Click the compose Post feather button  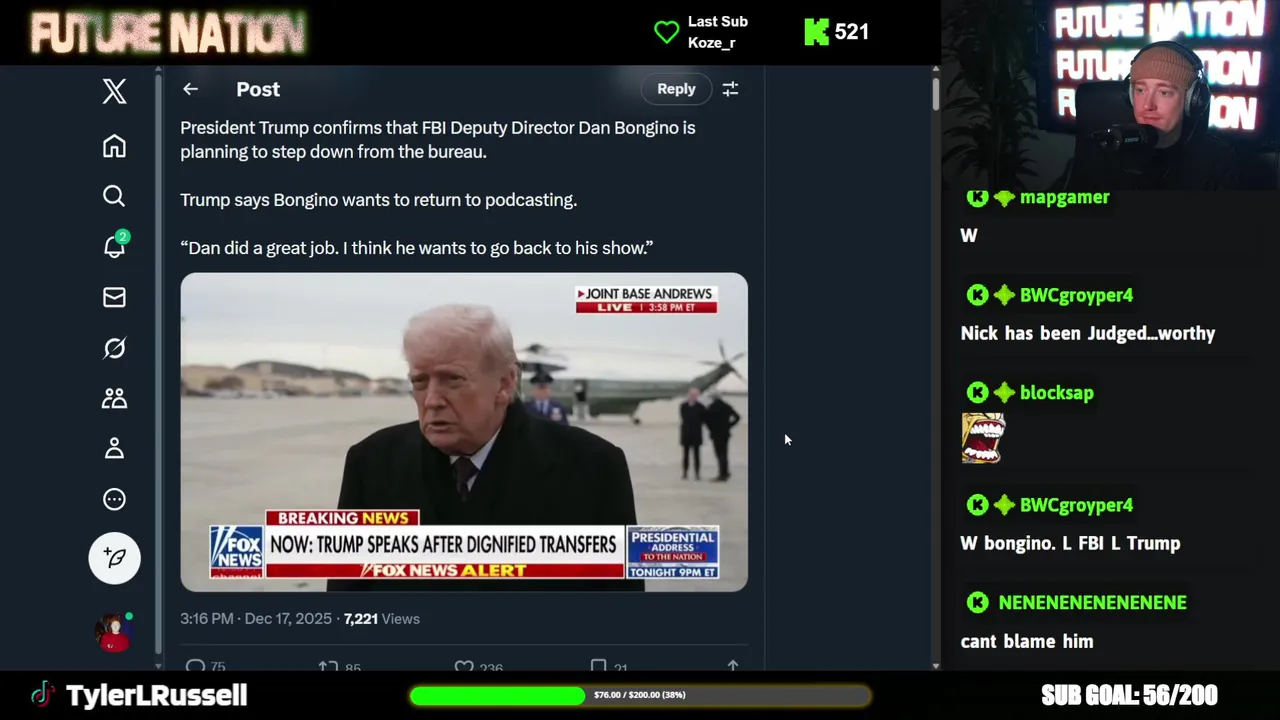(x=114, y=558)
